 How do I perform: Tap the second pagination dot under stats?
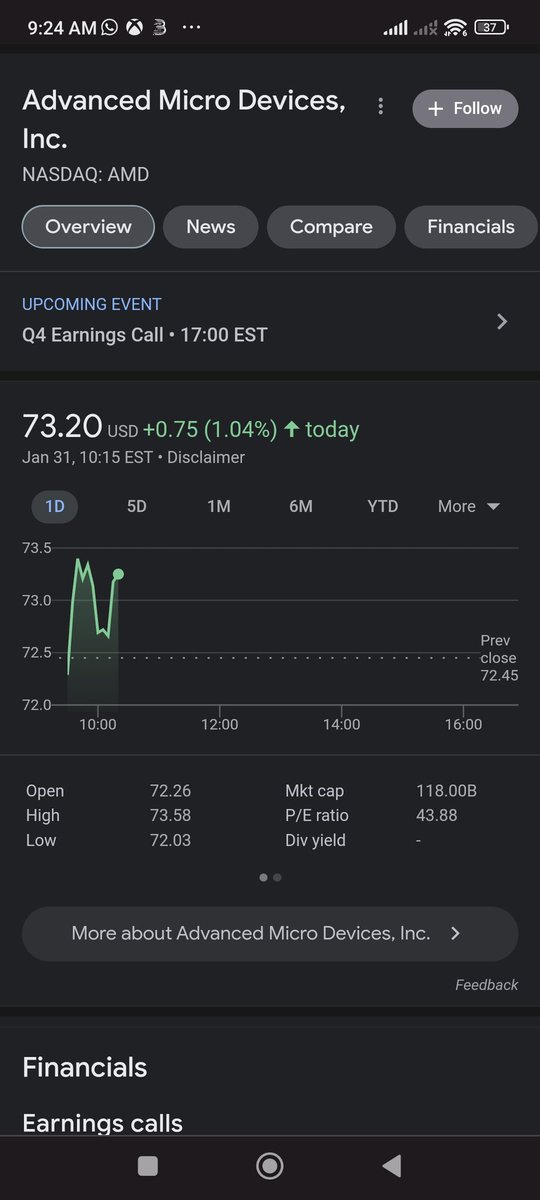(x=277, y=877)
